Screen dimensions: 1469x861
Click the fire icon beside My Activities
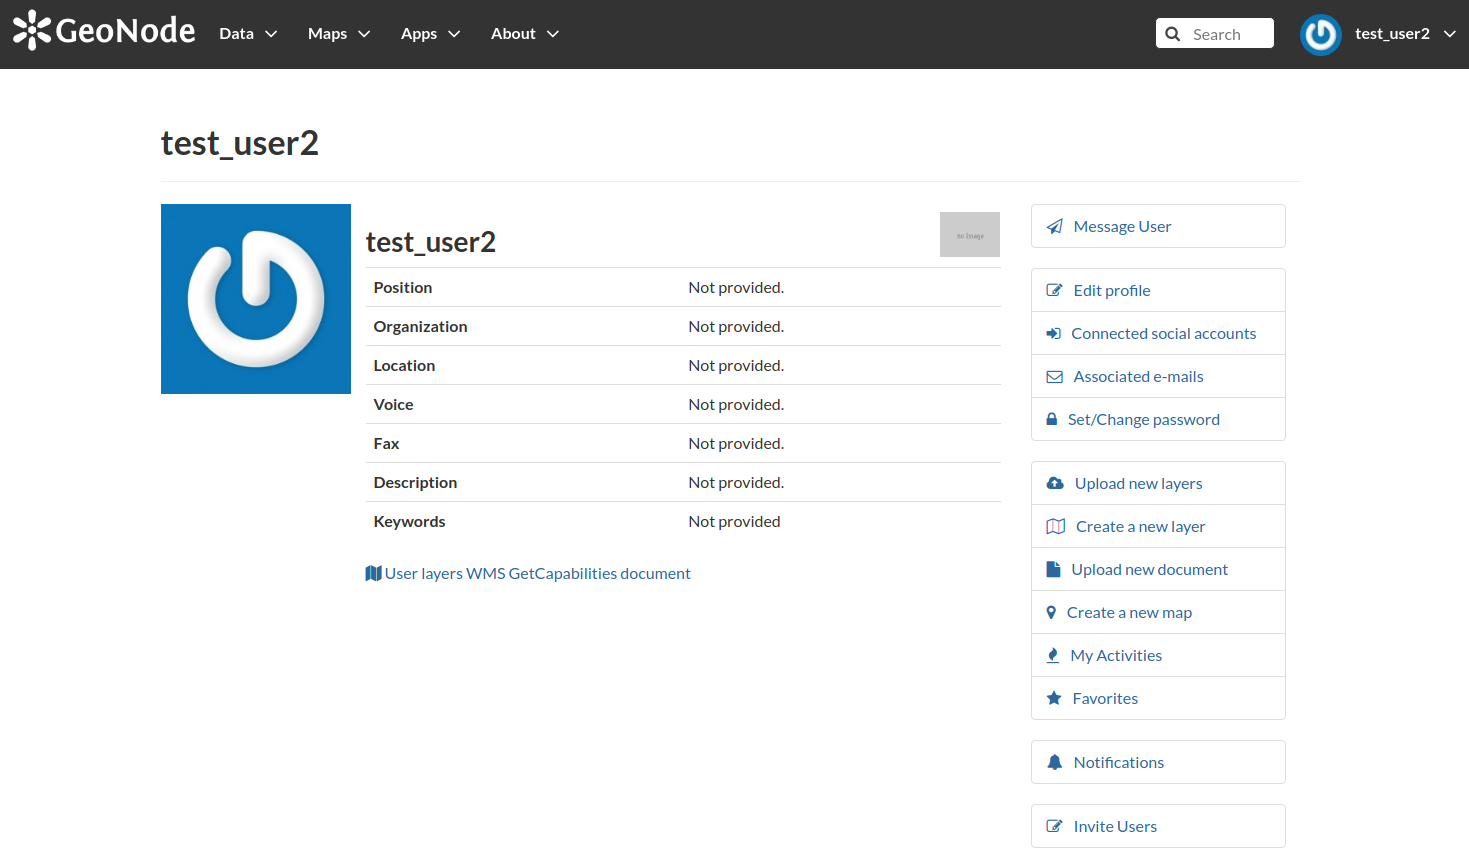(x=1052, y=656)
